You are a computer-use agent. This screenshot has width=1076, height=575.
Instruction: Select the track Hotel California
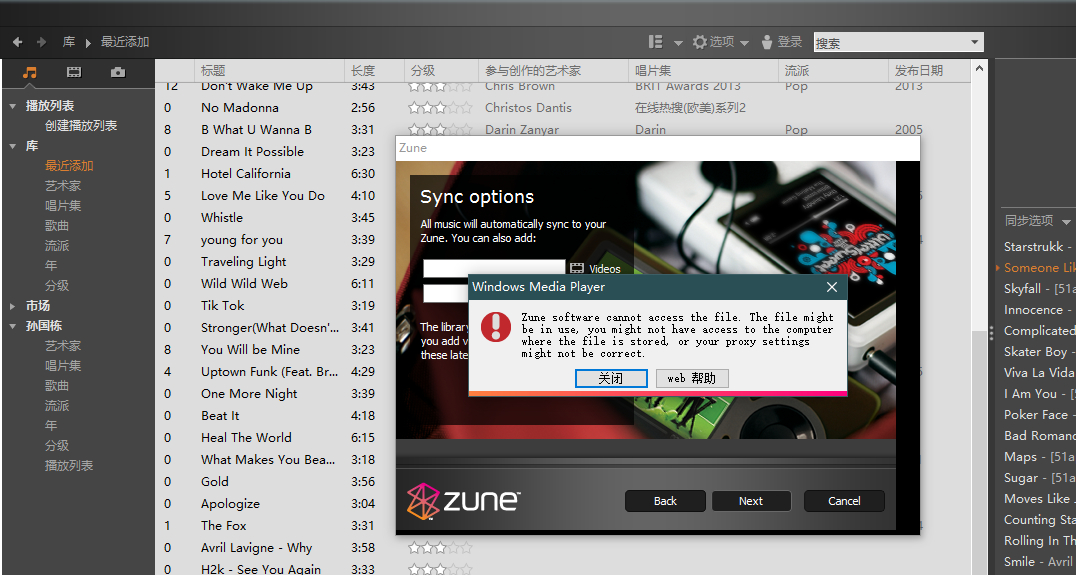click(x=246, y=174)
